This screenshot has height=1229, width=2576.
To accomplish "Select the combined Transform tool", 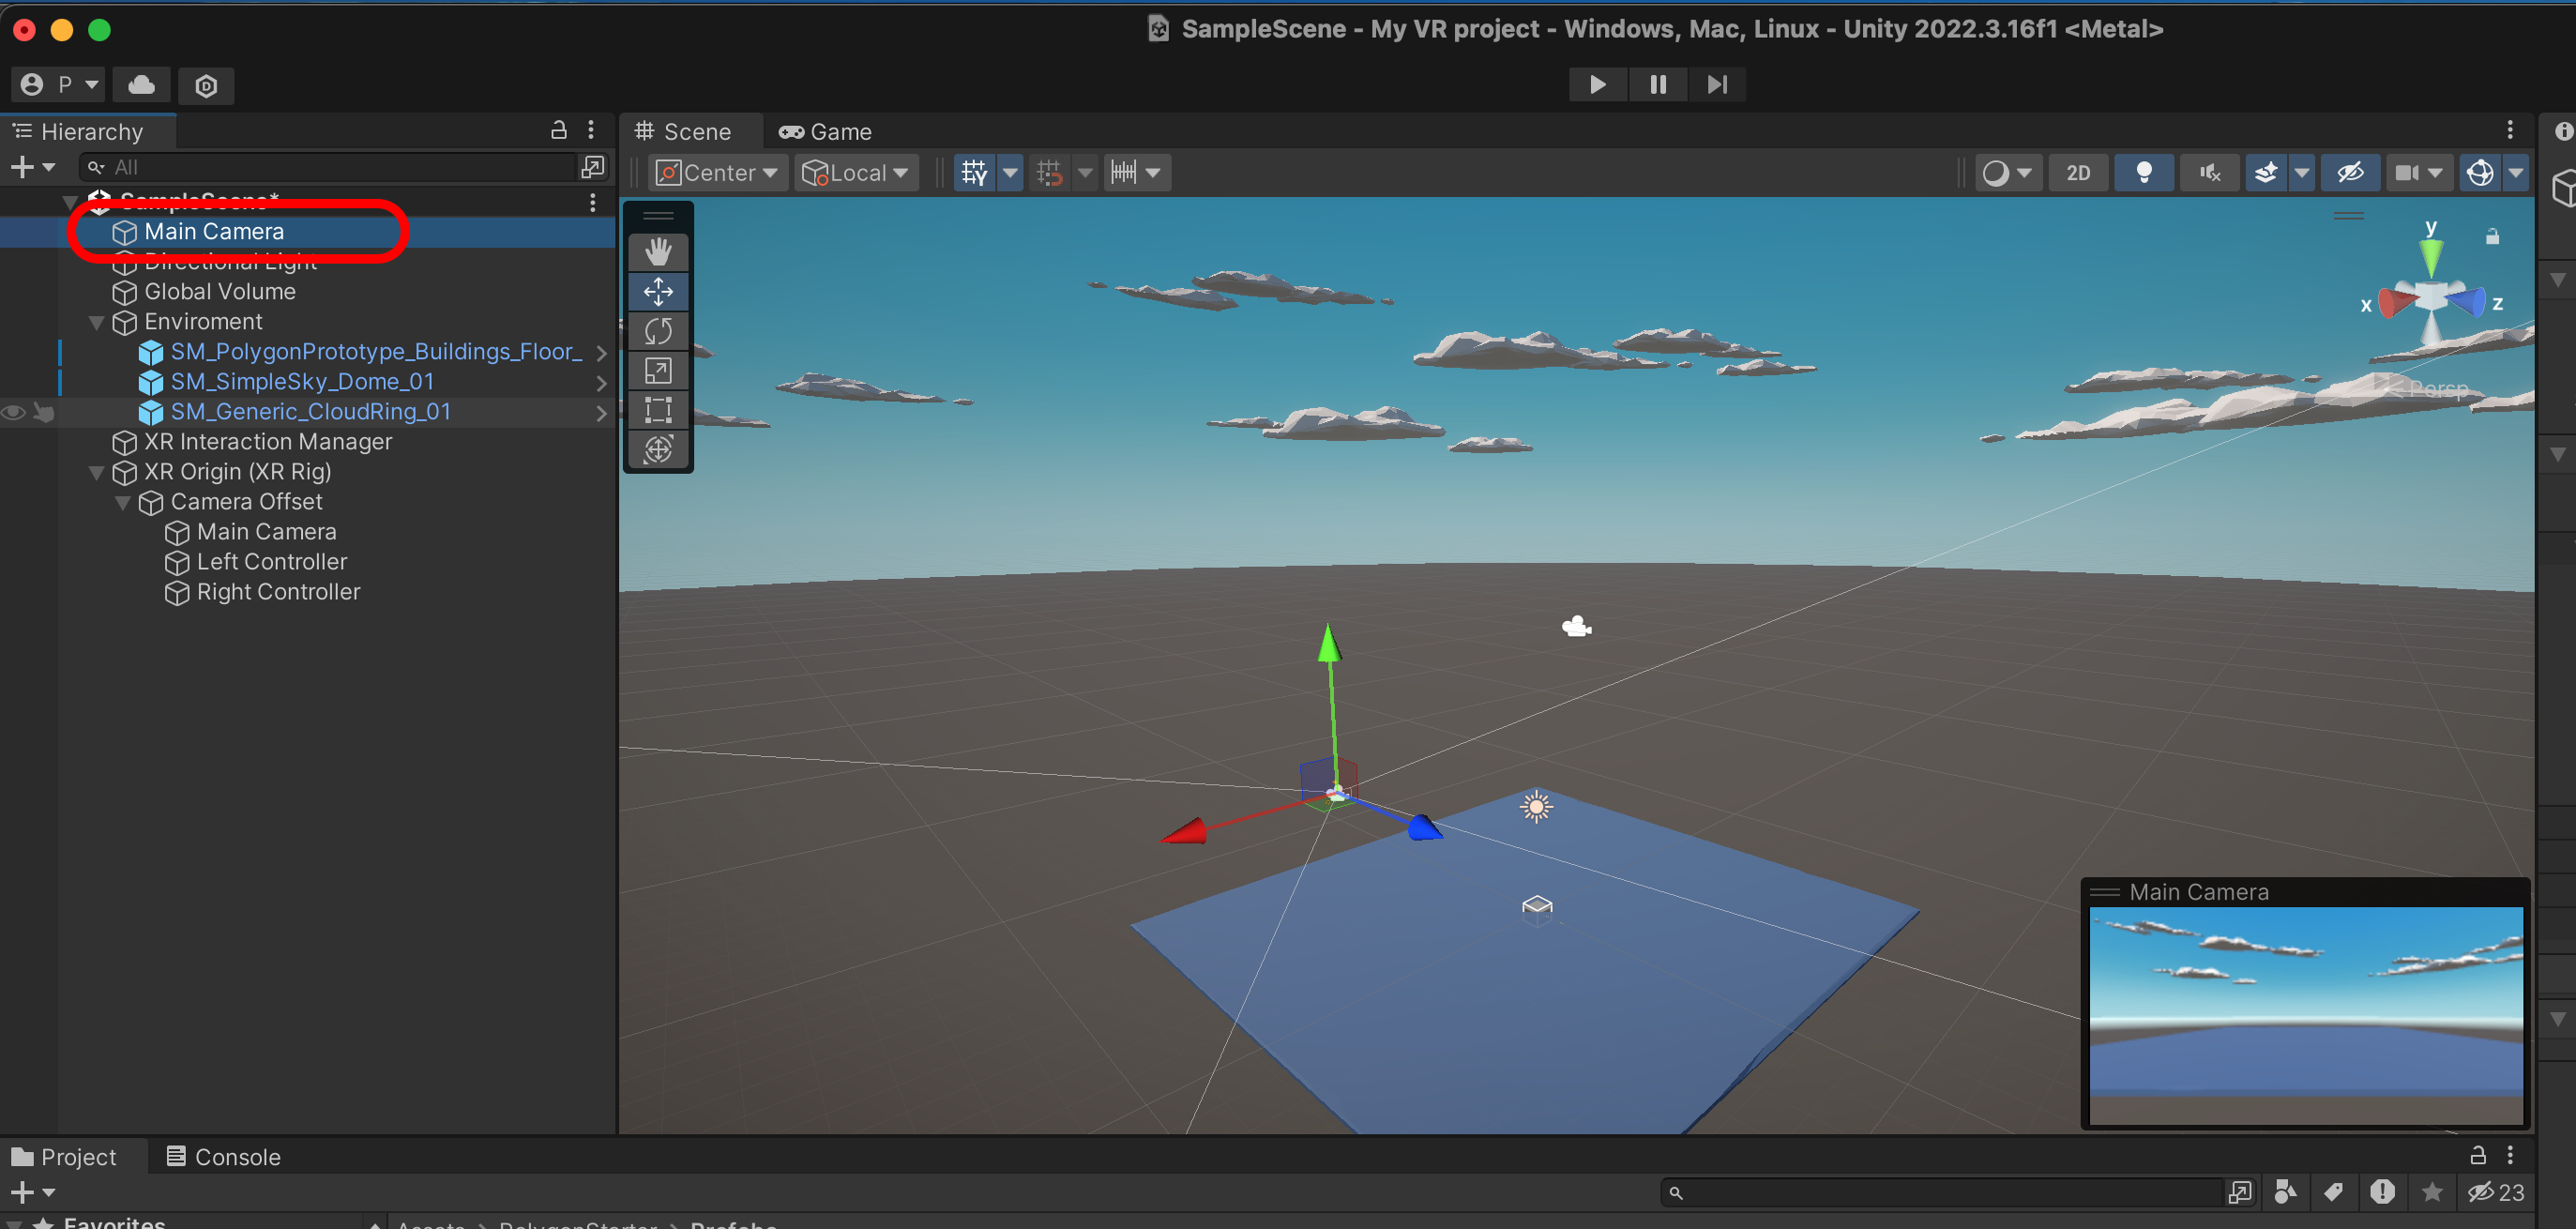I will (x=658, y=450).
